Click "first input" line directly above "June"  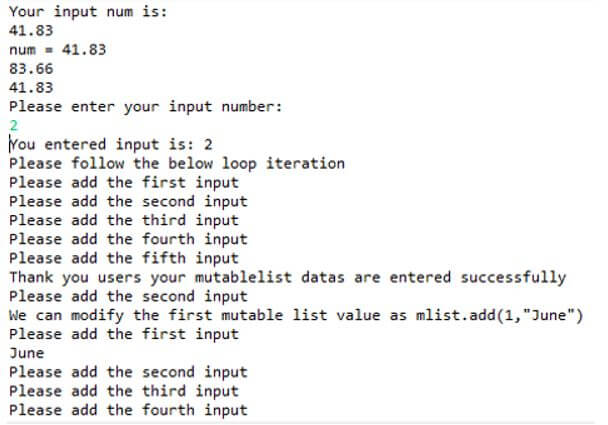(123, 334)
